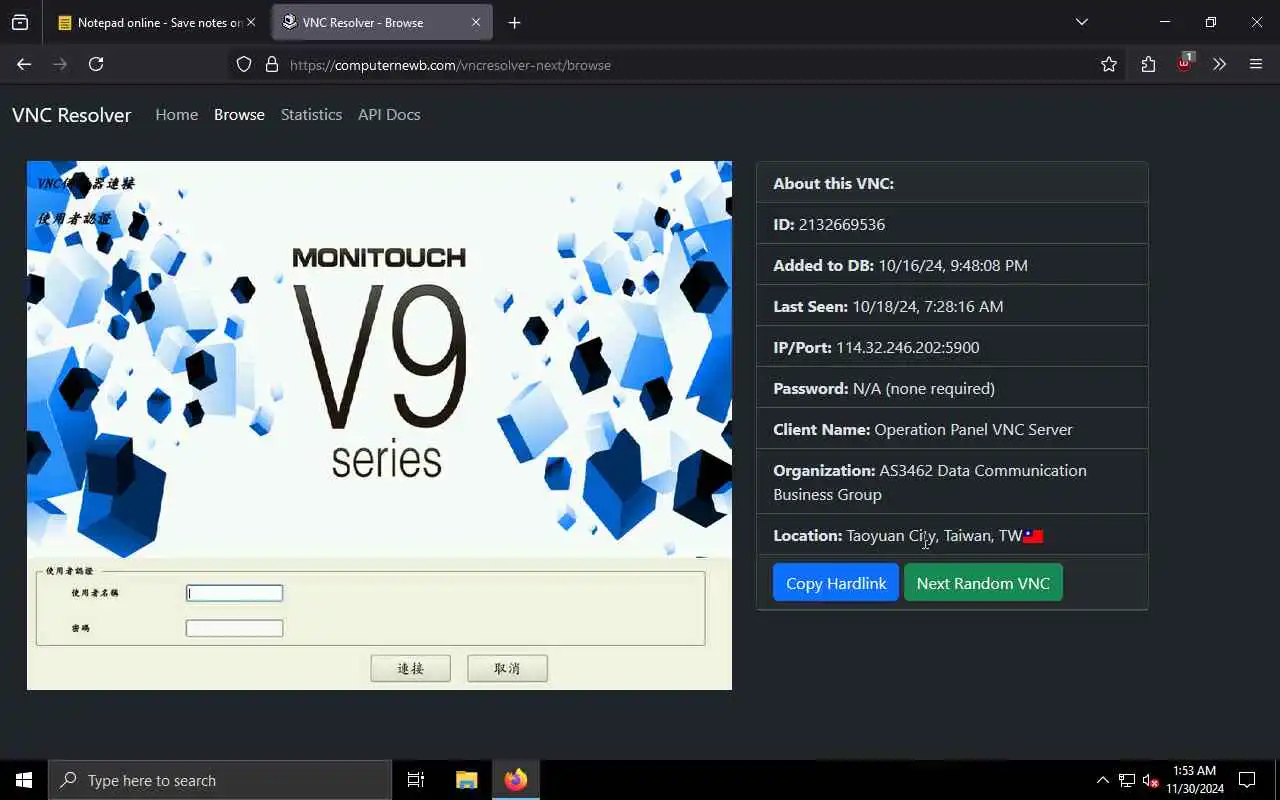The image size is (1280, 800).
Task: Open the uBlock Origin extension icon
Action: (1184, 63)
